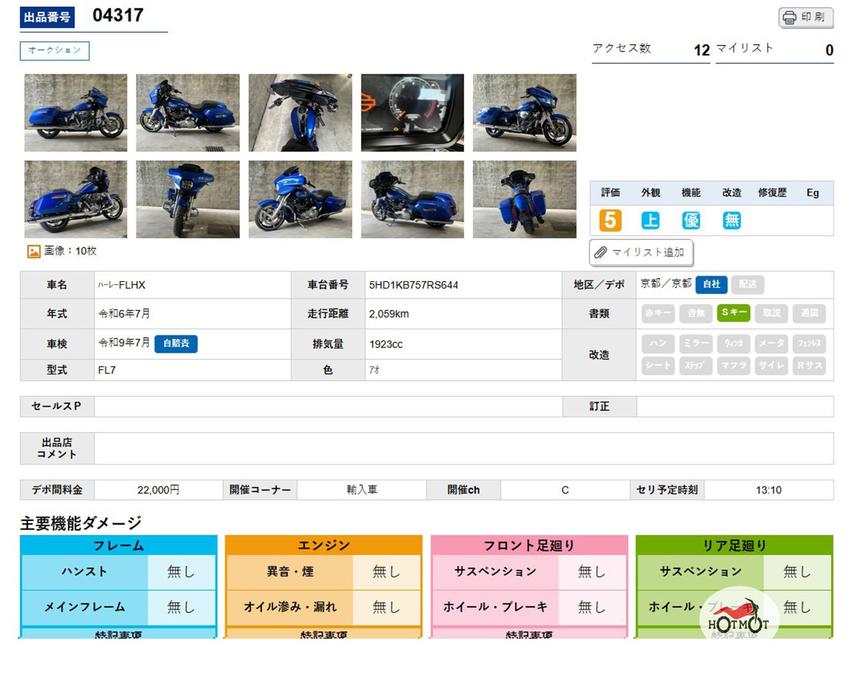Viewport: 860px width, 673px height.
Task: Click the 無 modification grade badge
Action: point(731,221)
